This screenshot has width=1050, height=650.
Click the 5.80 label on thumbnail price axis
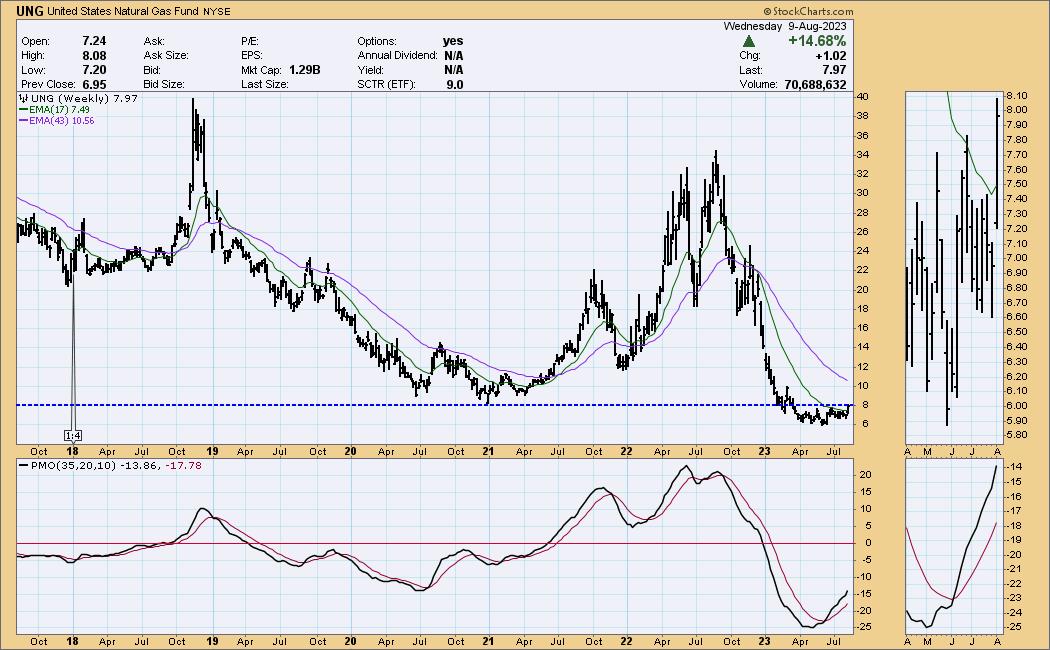point(1017,435)
